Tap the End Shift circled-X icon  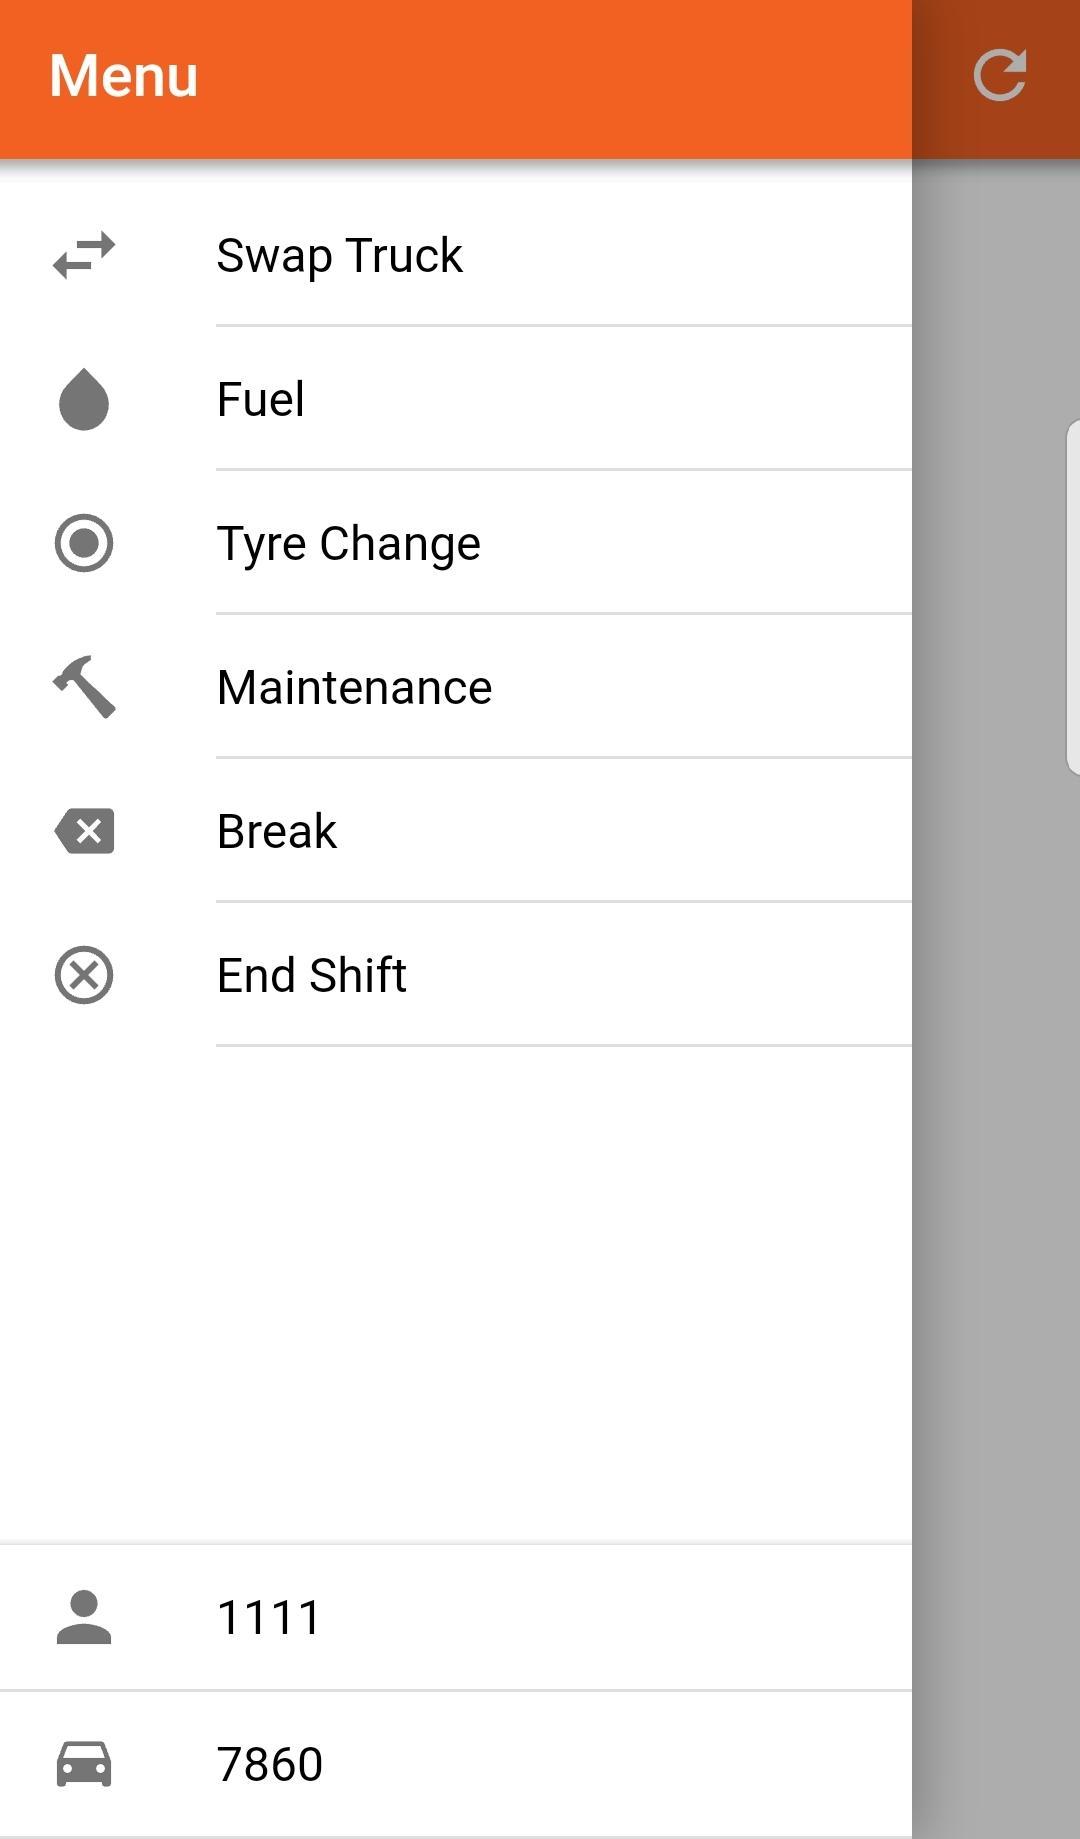84,975
